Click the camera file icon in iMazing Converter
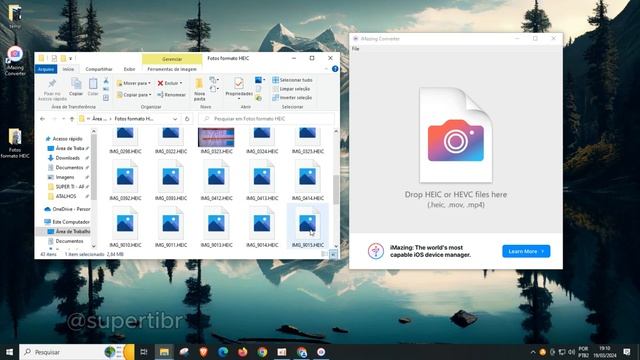640x360 pixels. [456, 135]
